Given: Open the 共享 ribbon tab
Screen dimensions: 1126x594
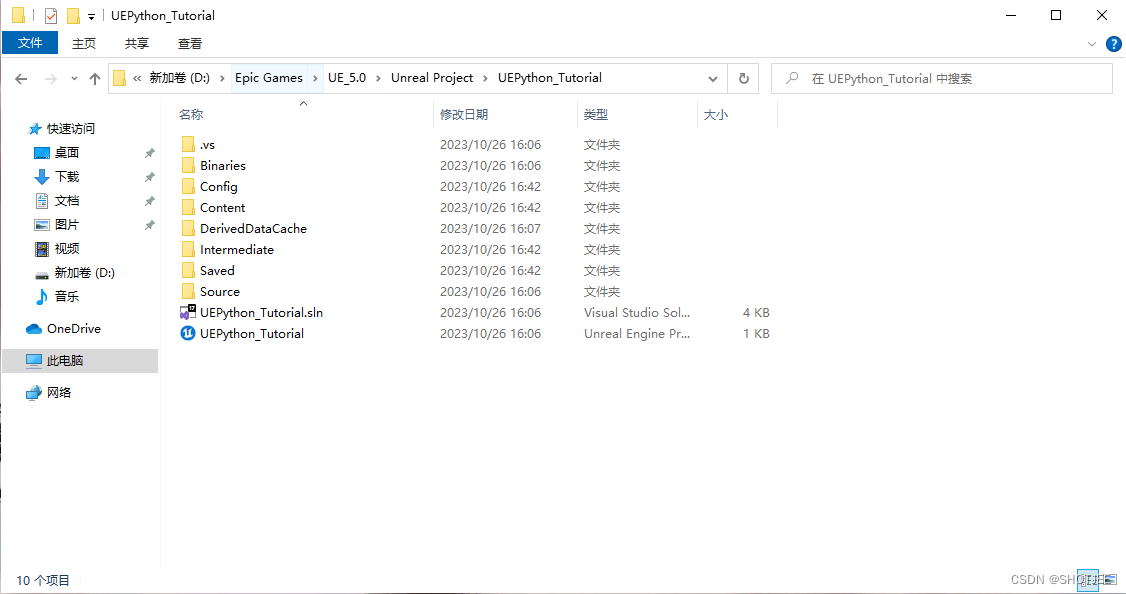Looking at the screenshot, I should (x=136, y=44).
